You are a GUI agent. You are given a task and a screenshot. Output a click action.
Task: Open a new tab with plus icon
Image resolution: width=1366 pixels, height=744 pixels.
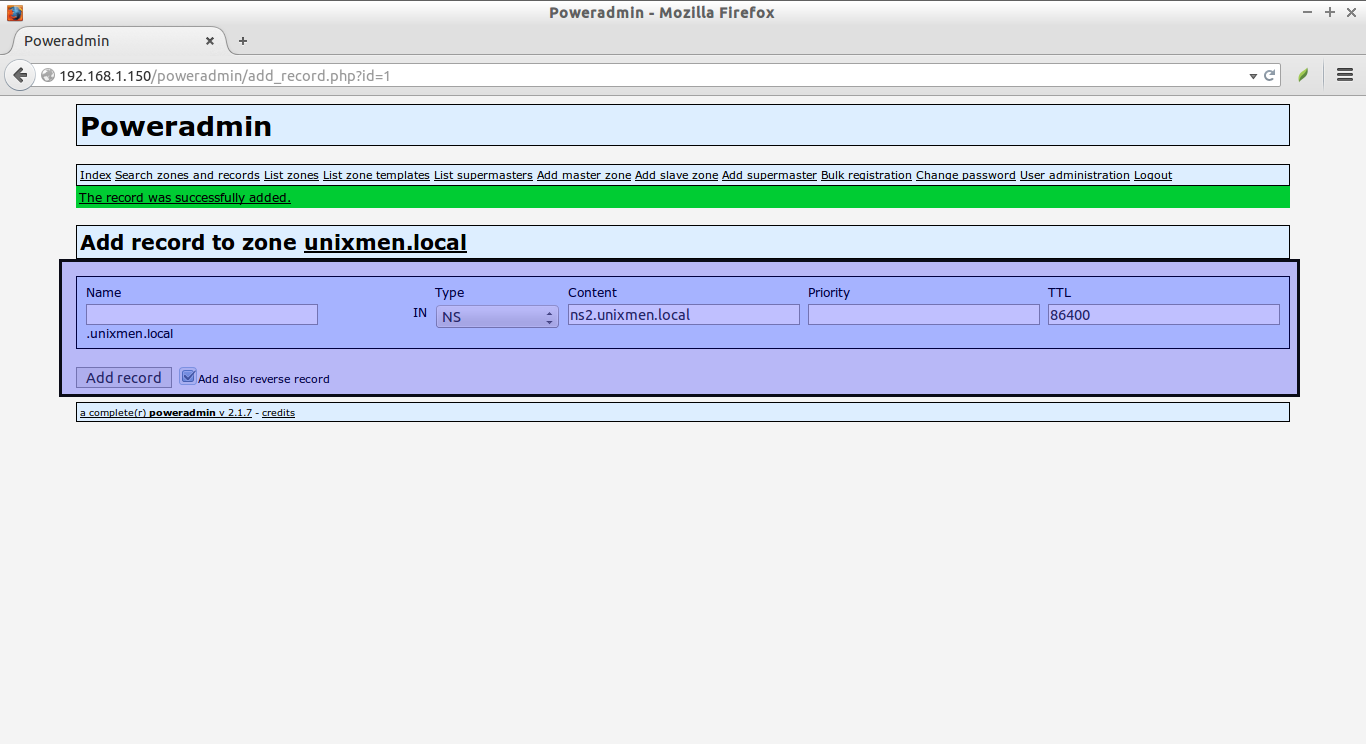[243, 41]
